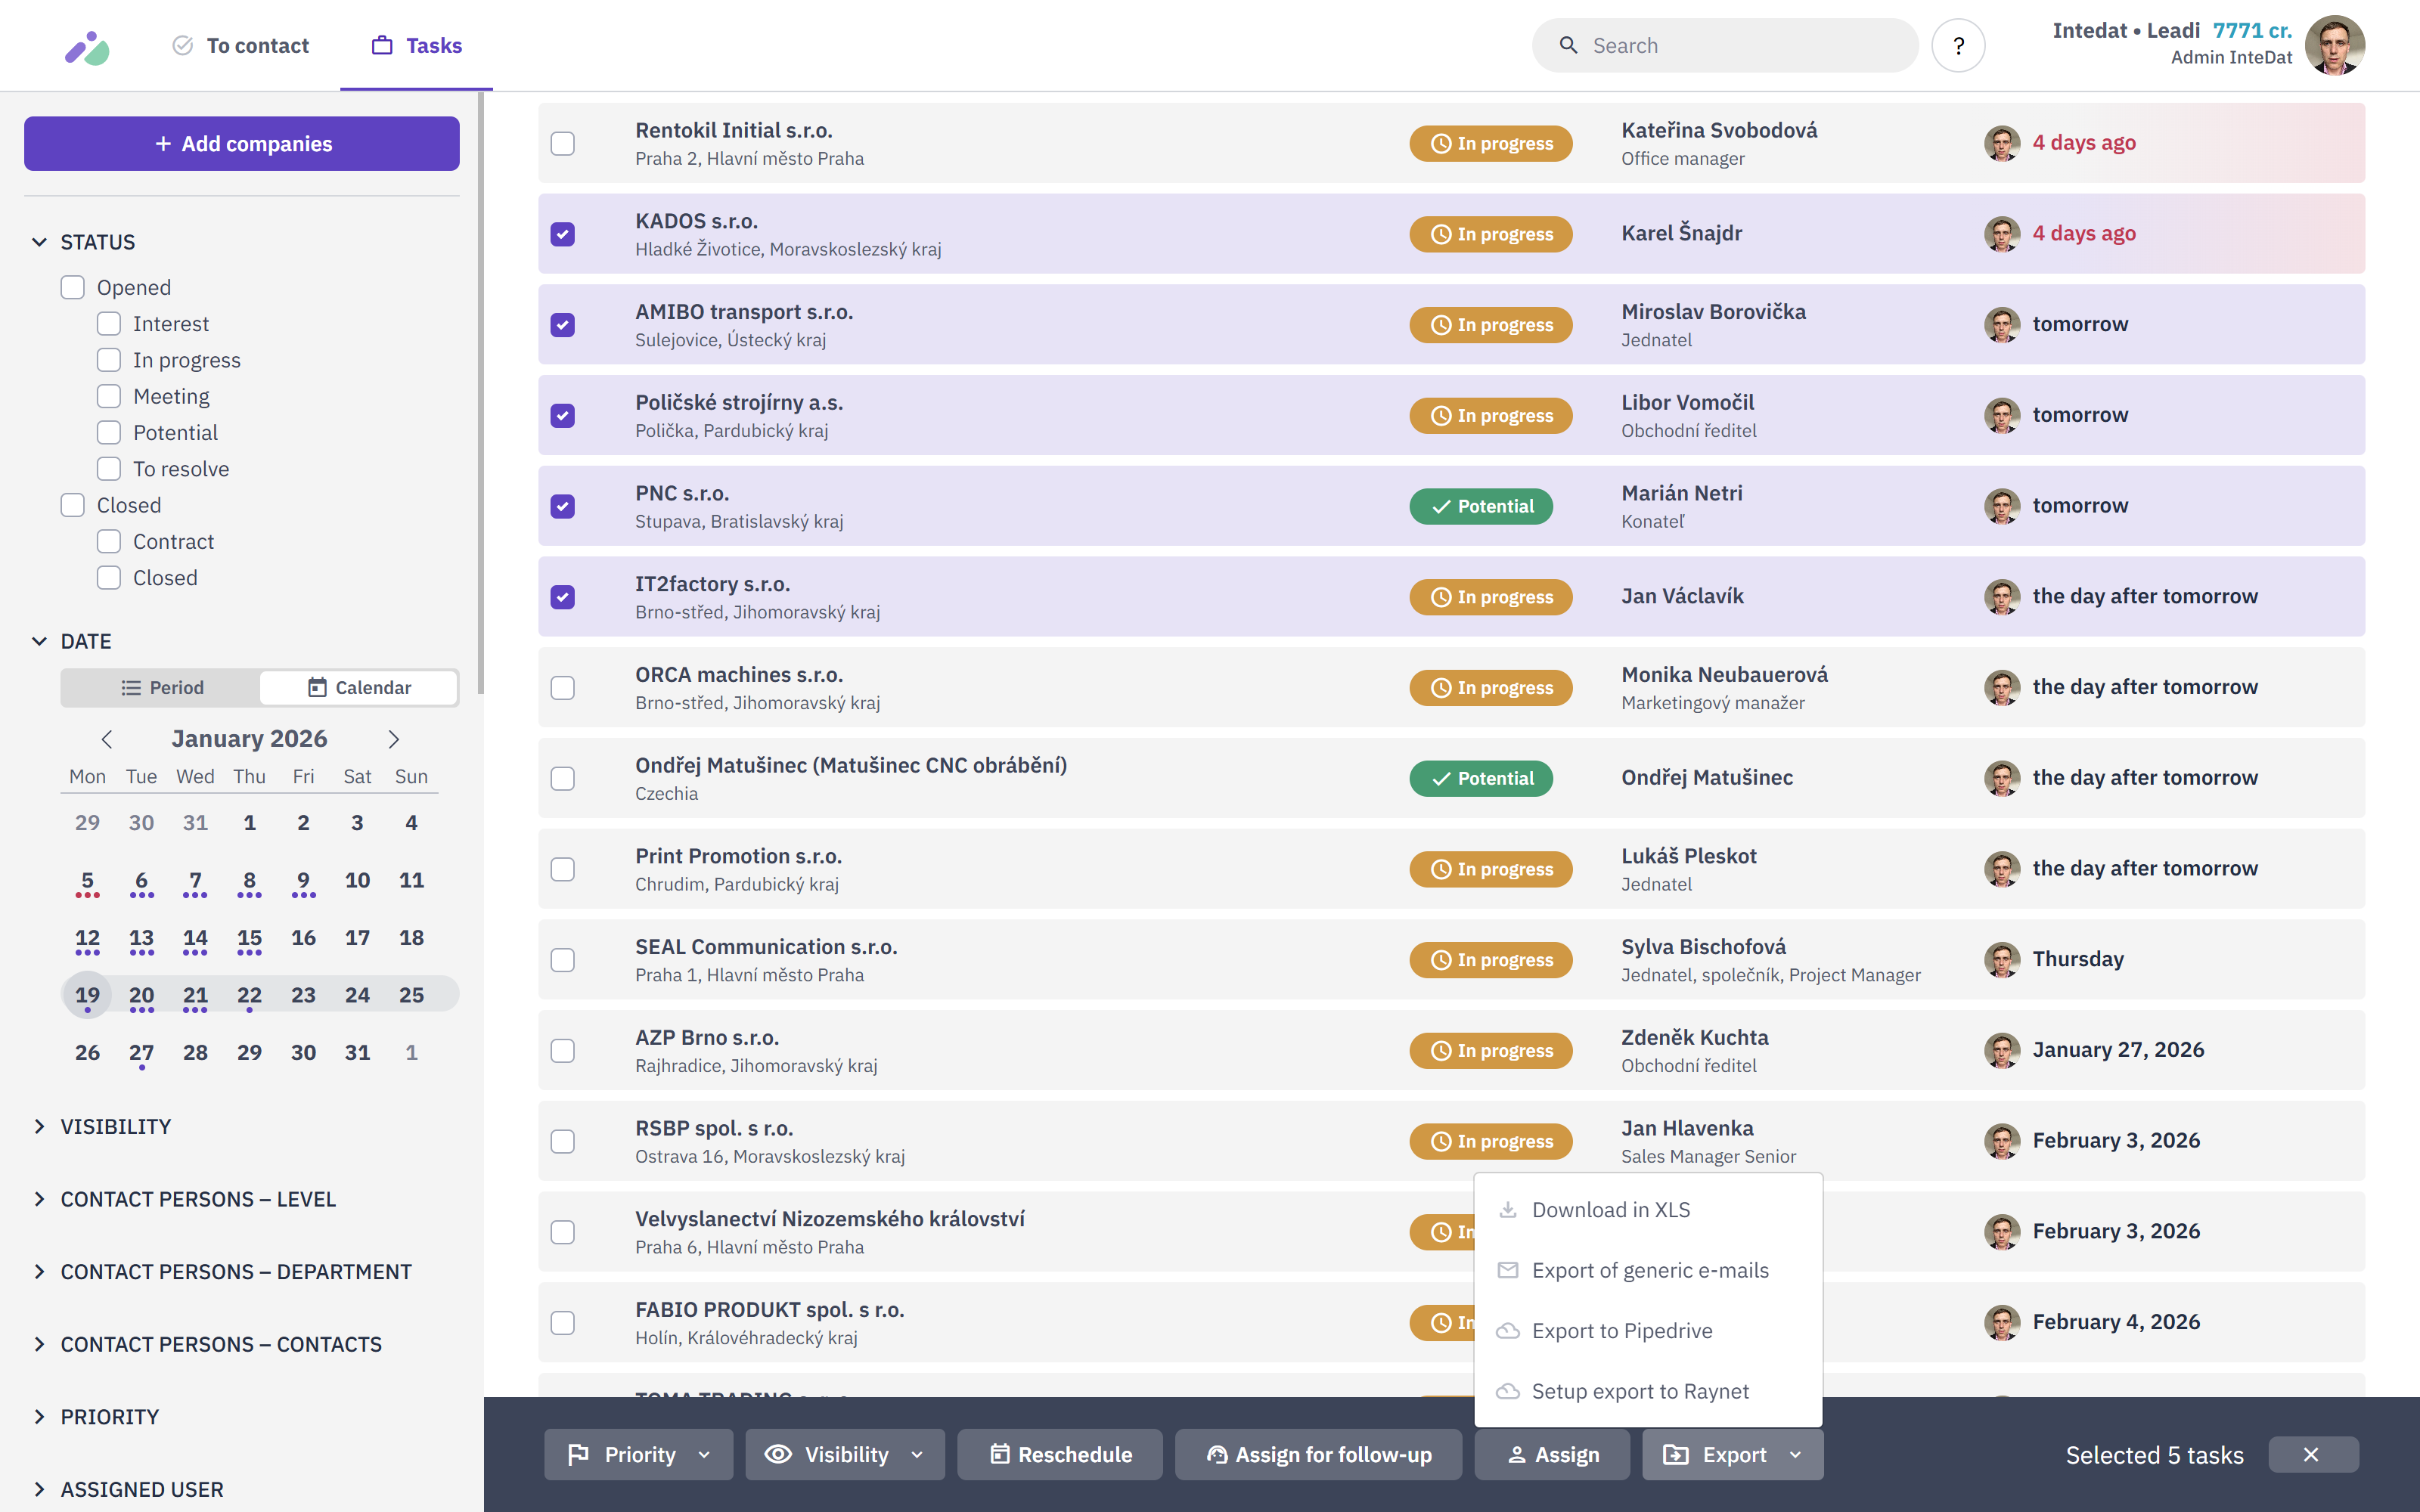Image resolution: width=2420 pixels, height=1512 pixels.
Task: Open the Export dropdown in bottom bar
Action: pos(1732,1454)
